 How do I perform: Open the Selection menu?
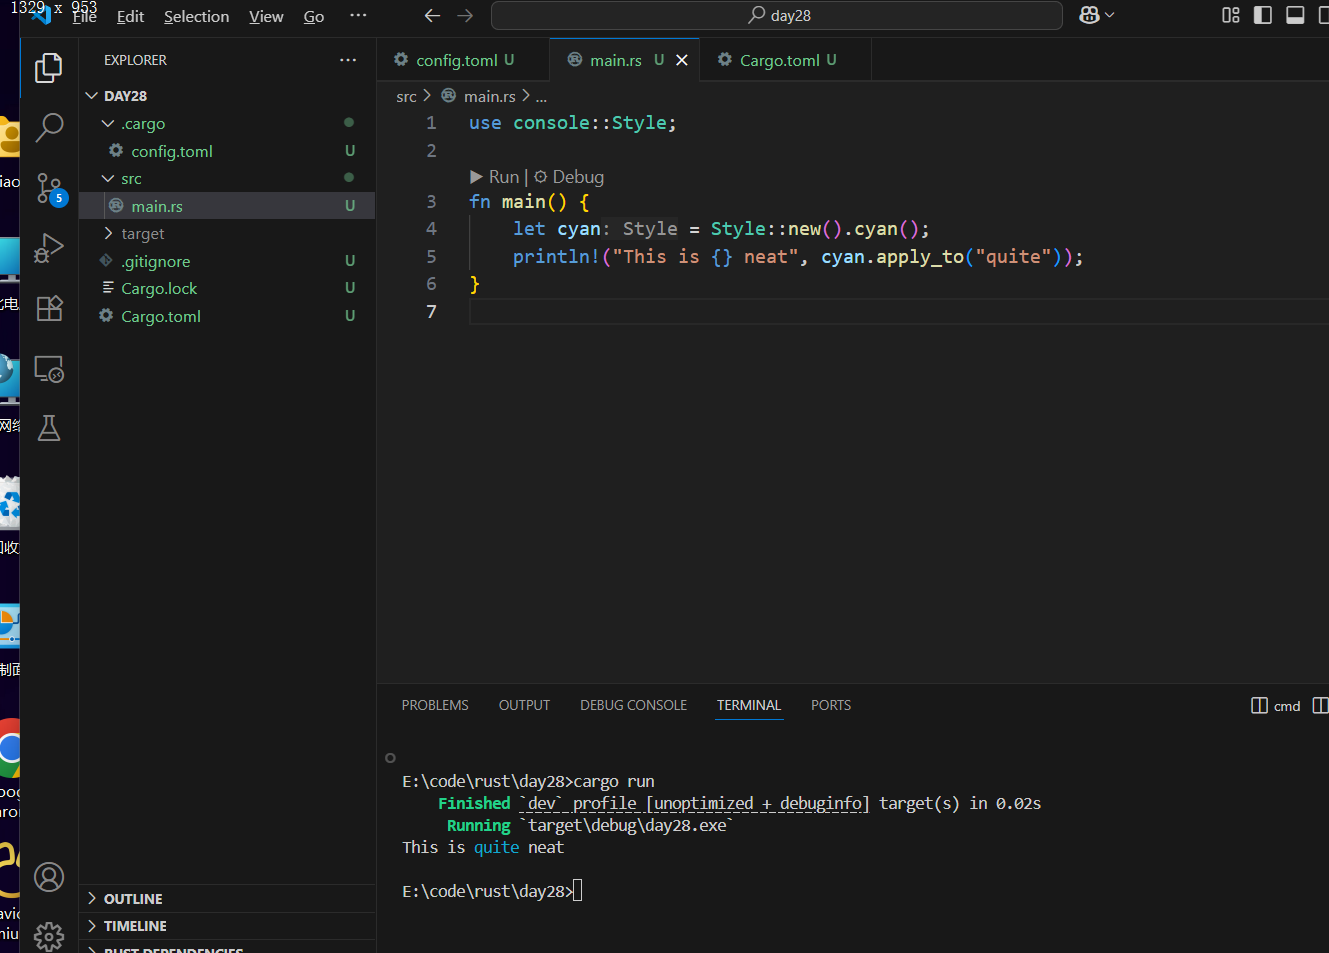196,17
